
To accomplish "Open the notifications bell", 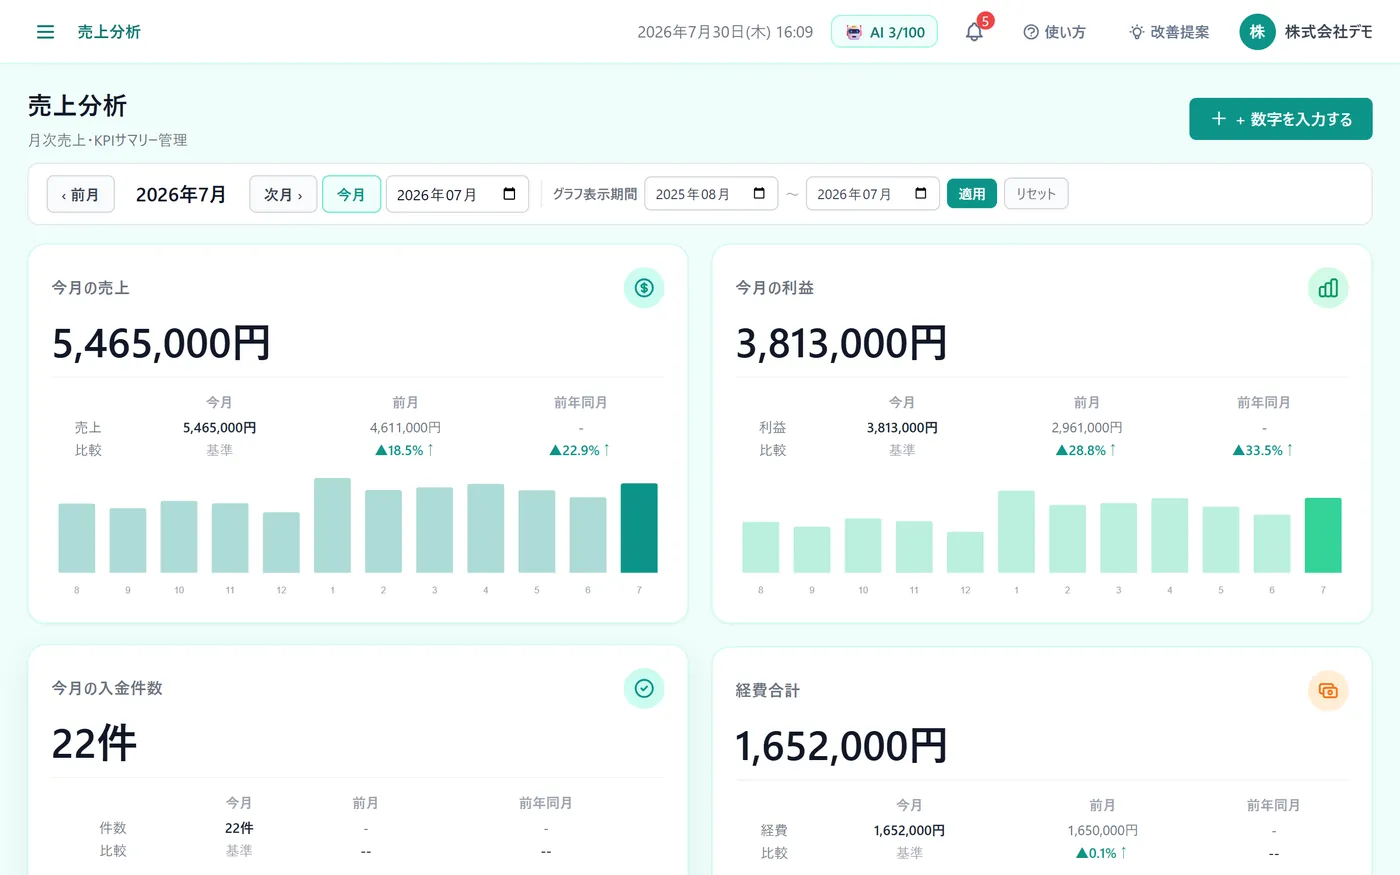I will pyautogui.click(x=974, y=32).
